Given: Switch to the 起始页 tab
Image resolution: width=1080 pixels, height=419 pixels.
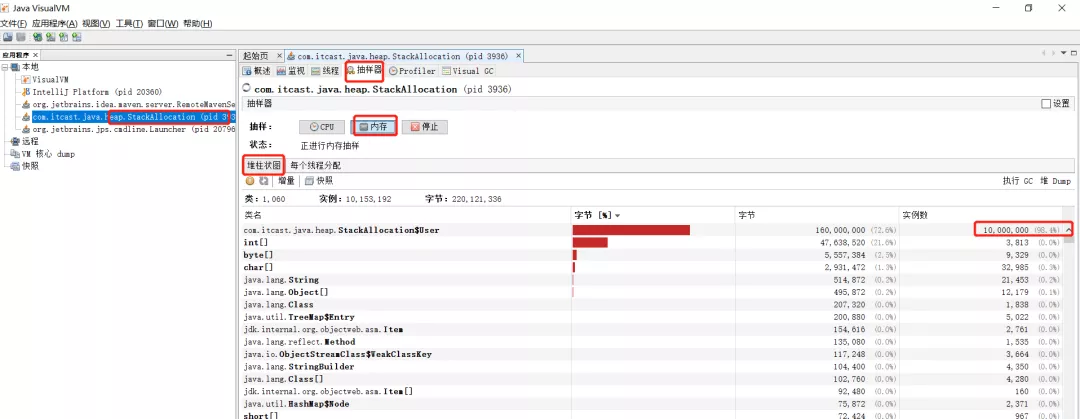Looking at the screenshot, I should pos(256,55).
